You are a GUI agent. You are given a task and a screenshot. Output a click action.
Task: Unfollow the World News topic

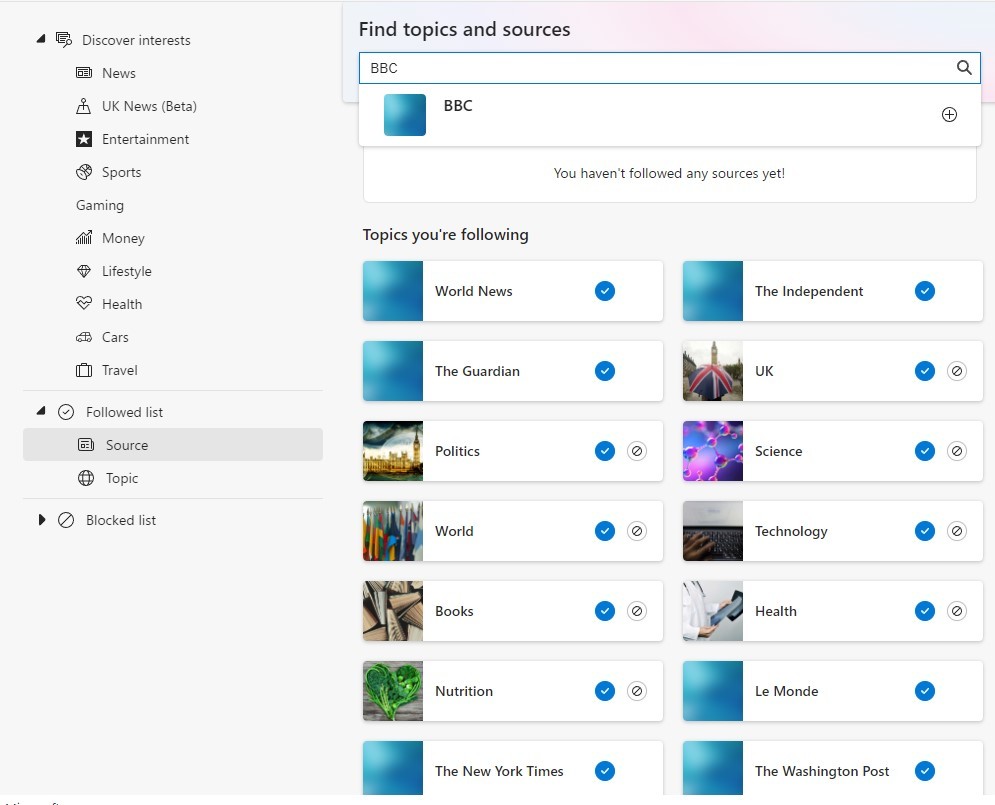pyautogui.click(x=604, y=291)
